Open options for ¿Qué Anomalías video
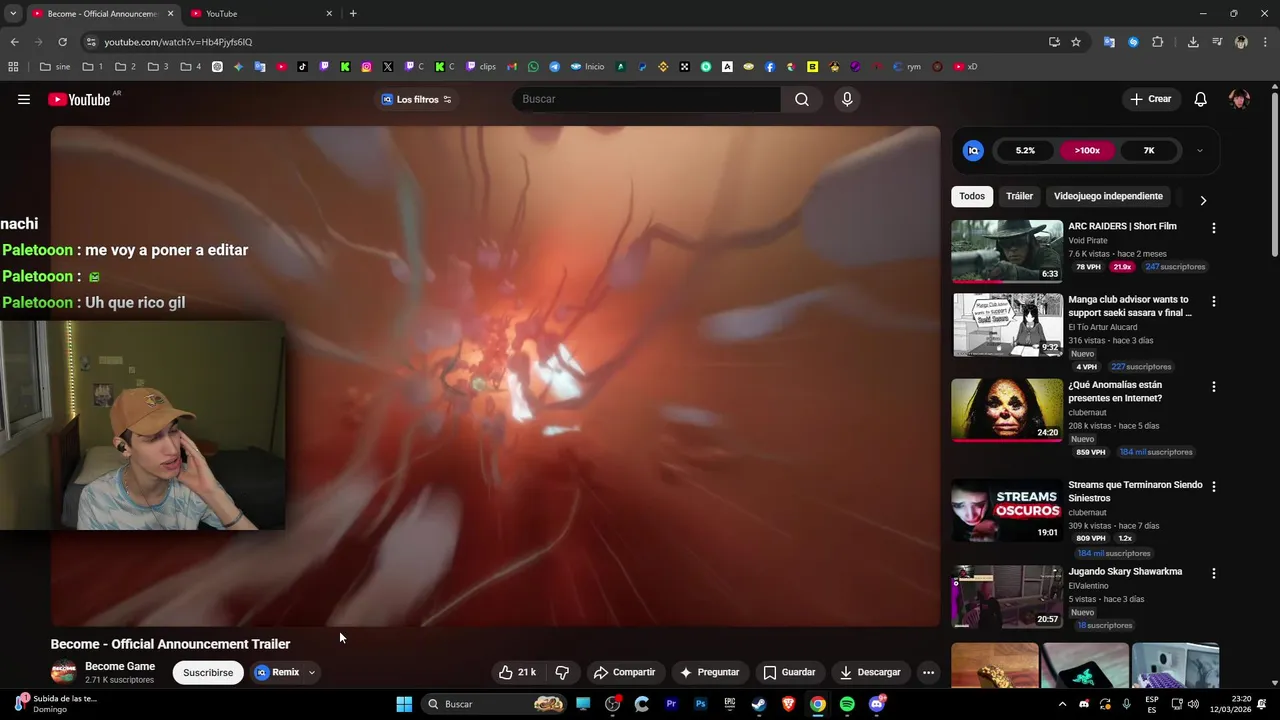 click(1214, 386)
